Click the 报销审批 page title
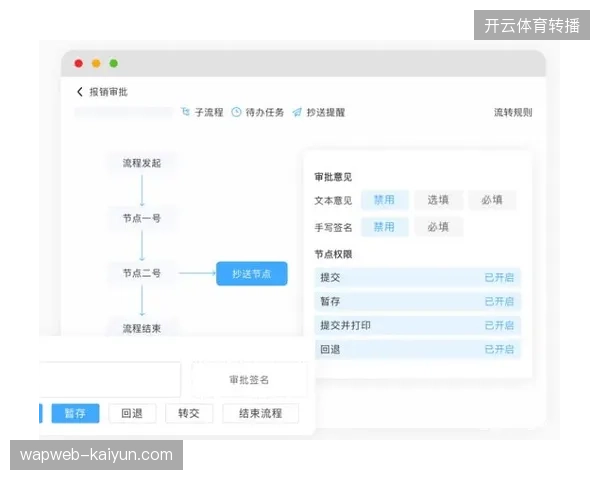The image size is (600, 480). pyautogui.click(x=109, y=92)
